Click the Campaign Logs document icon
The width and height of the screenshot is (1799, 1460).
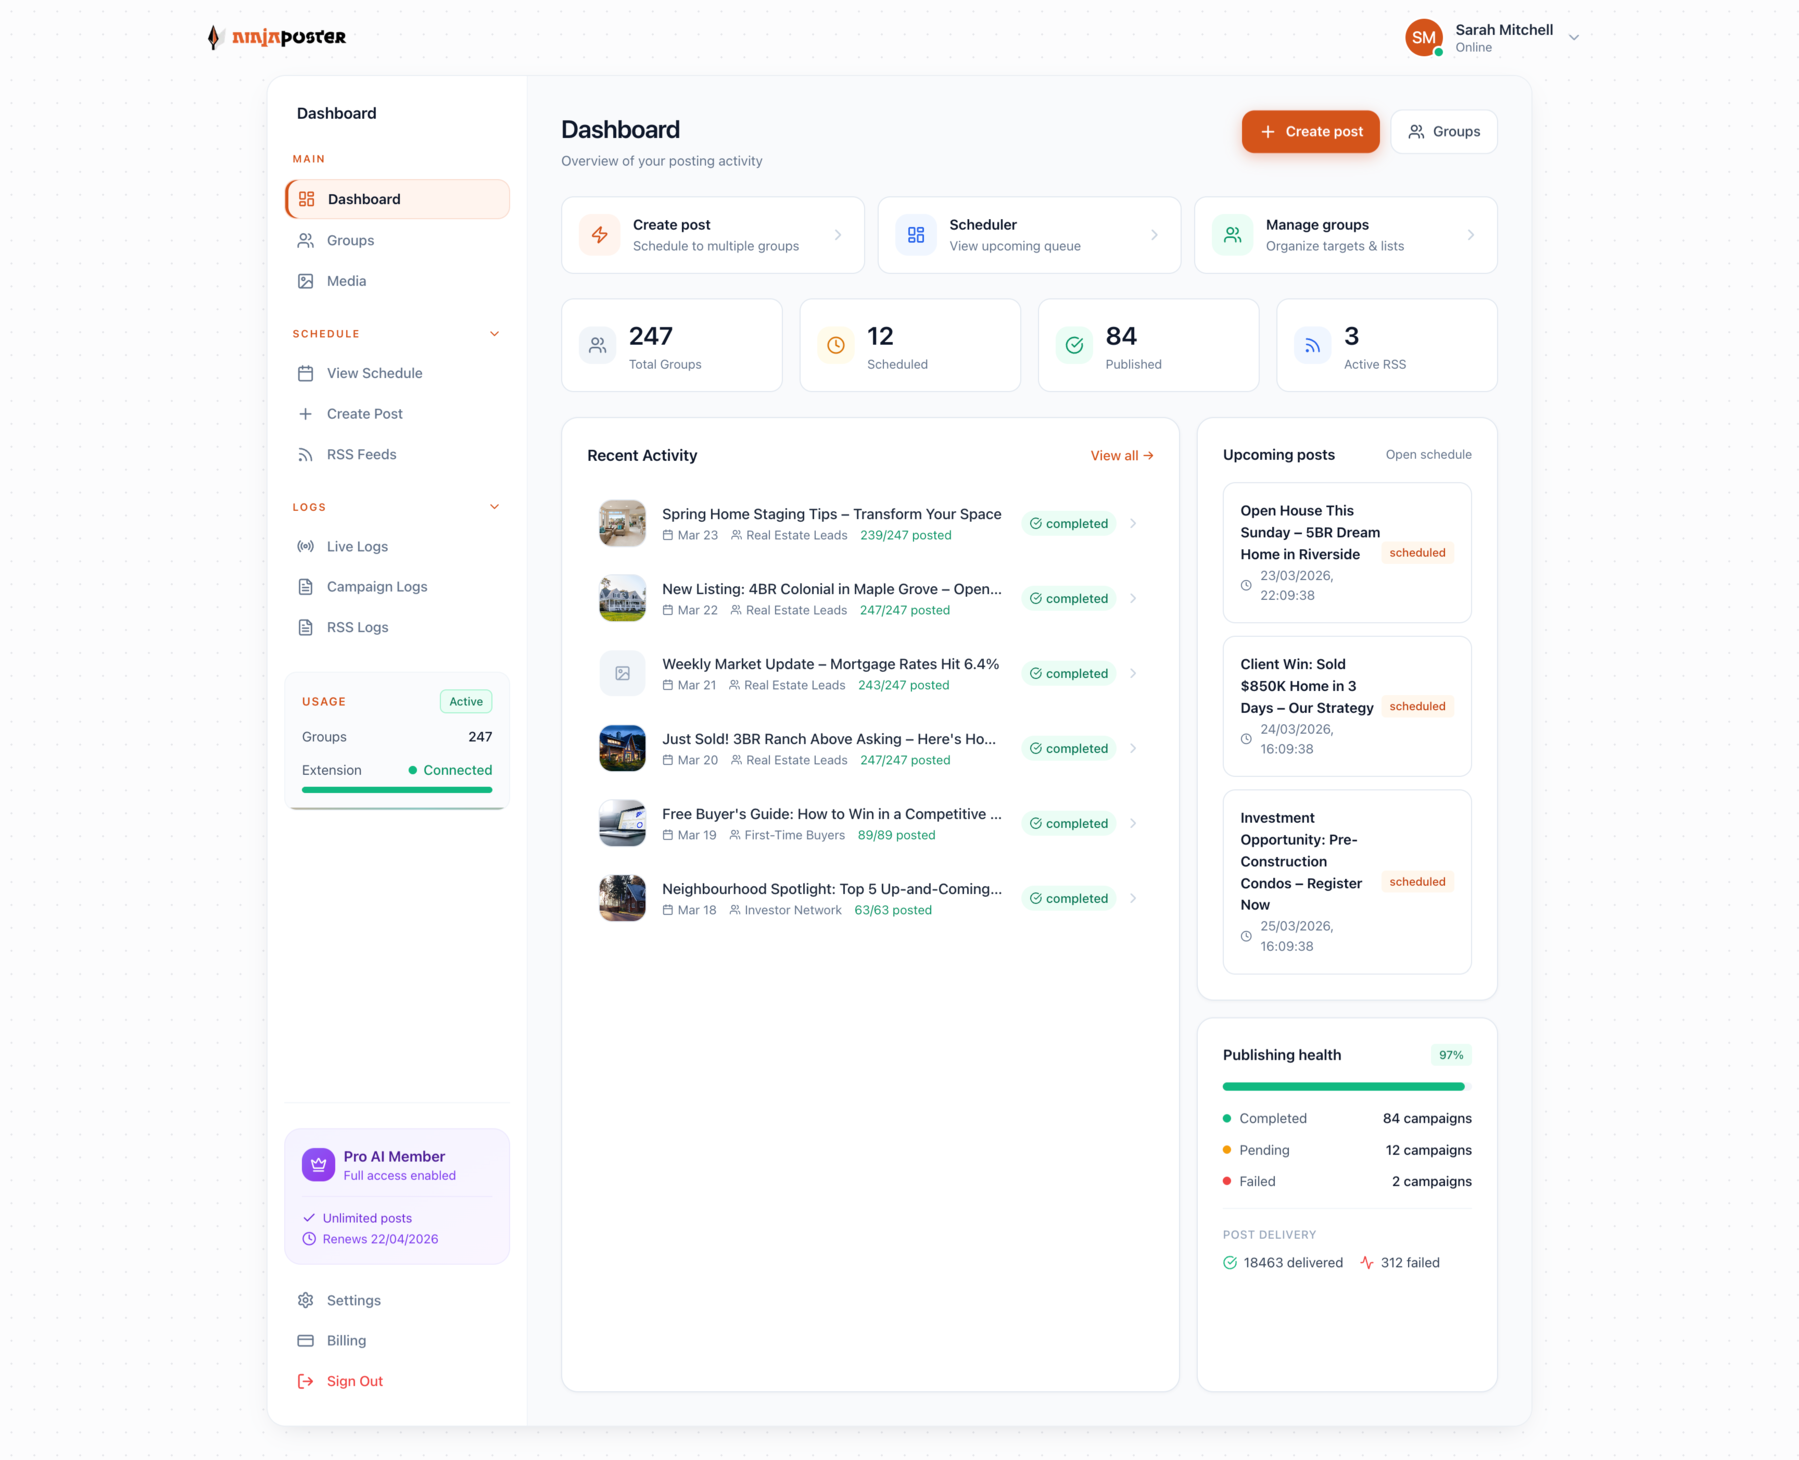point(306,586)
